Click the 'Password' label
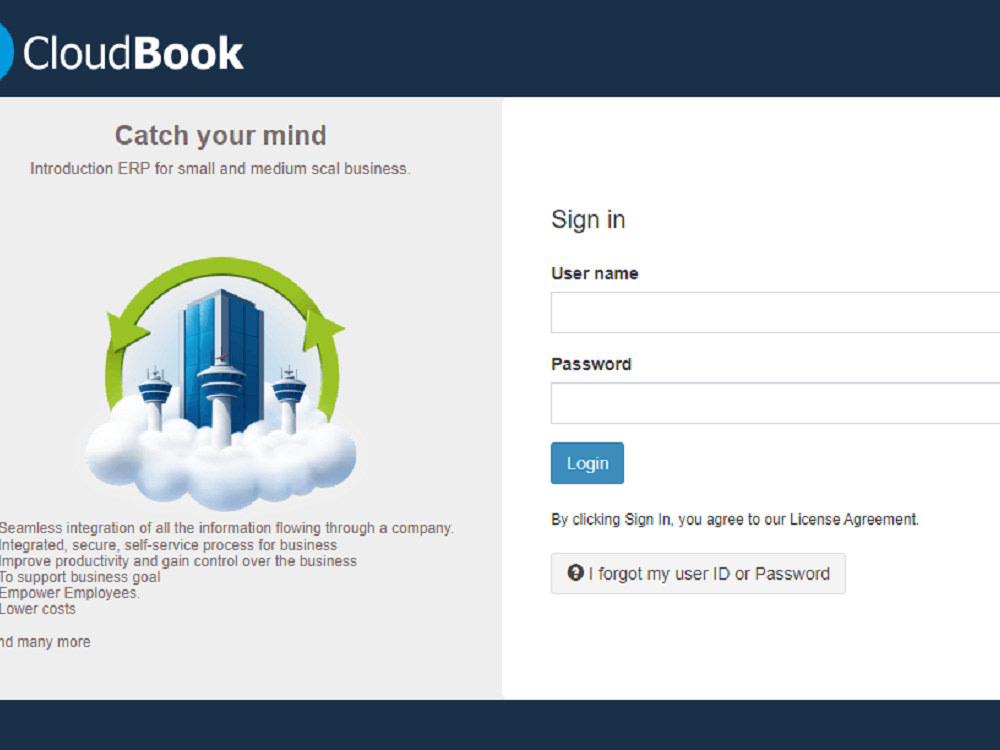Viewport: 1000px width, 750px height. [591, 364]
